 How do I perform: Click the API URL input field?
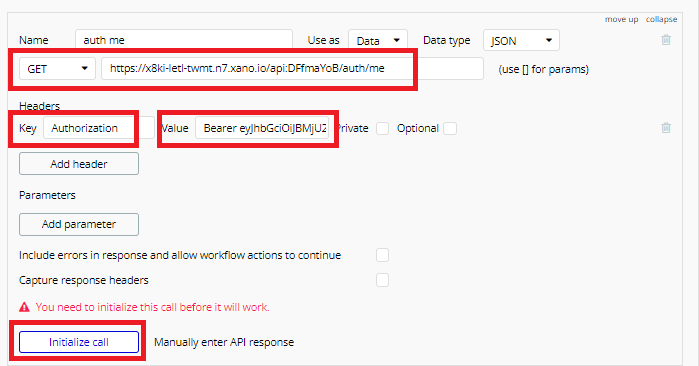coord(292,69)
